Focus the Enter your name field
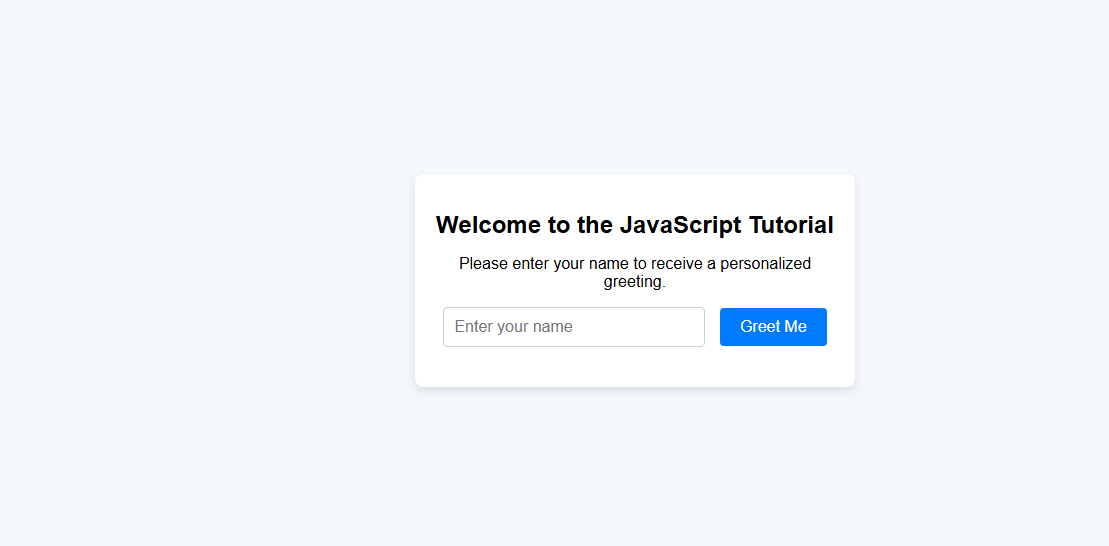 tap(574, 327)
